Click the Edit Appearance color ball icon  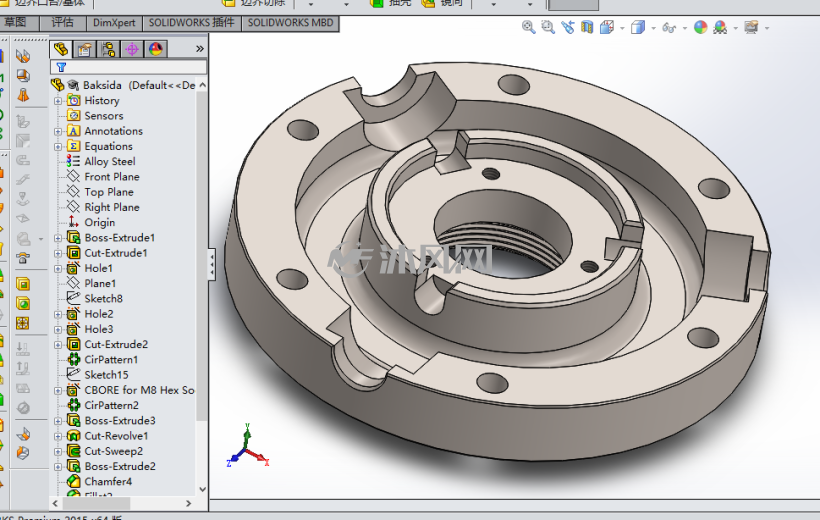pos(700,27)
